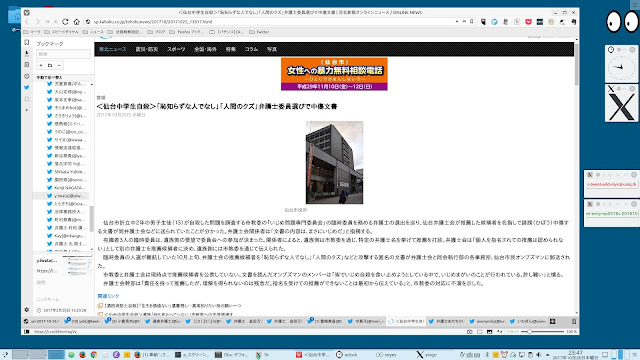Click the Pocket extension icon
The width and height of the screenshot is (640, 360).
[528, 22]
